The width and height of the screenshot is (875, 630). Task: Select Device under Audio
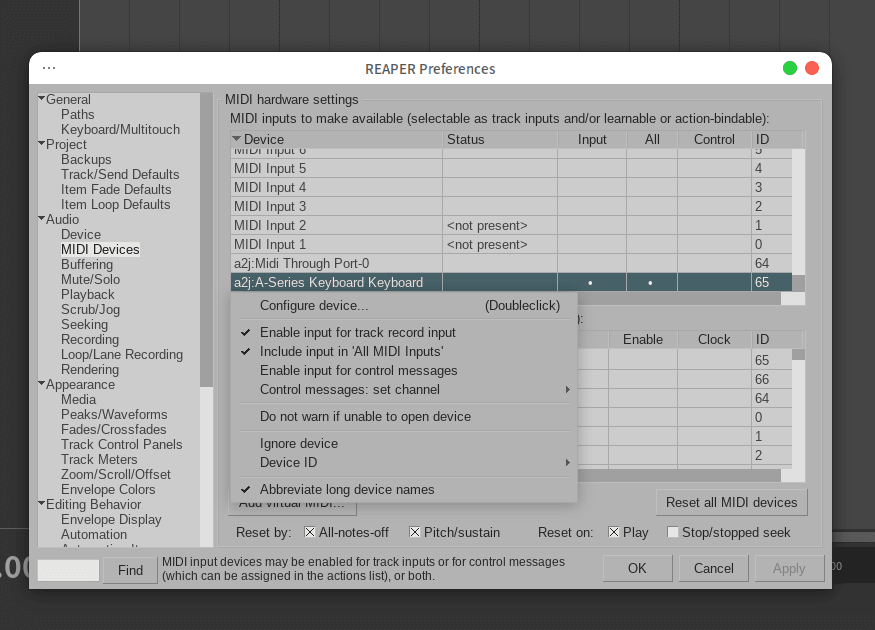[x=81, y=234]
